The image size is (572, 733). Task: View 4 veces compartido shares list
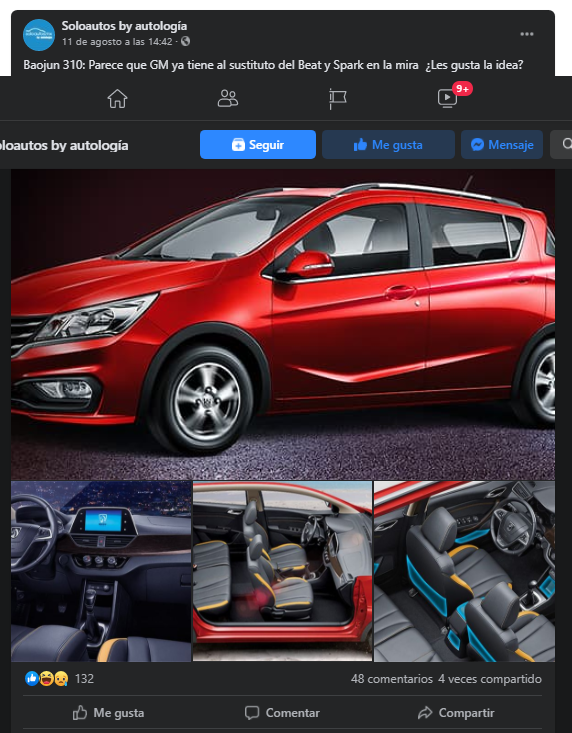coord(490,679)
